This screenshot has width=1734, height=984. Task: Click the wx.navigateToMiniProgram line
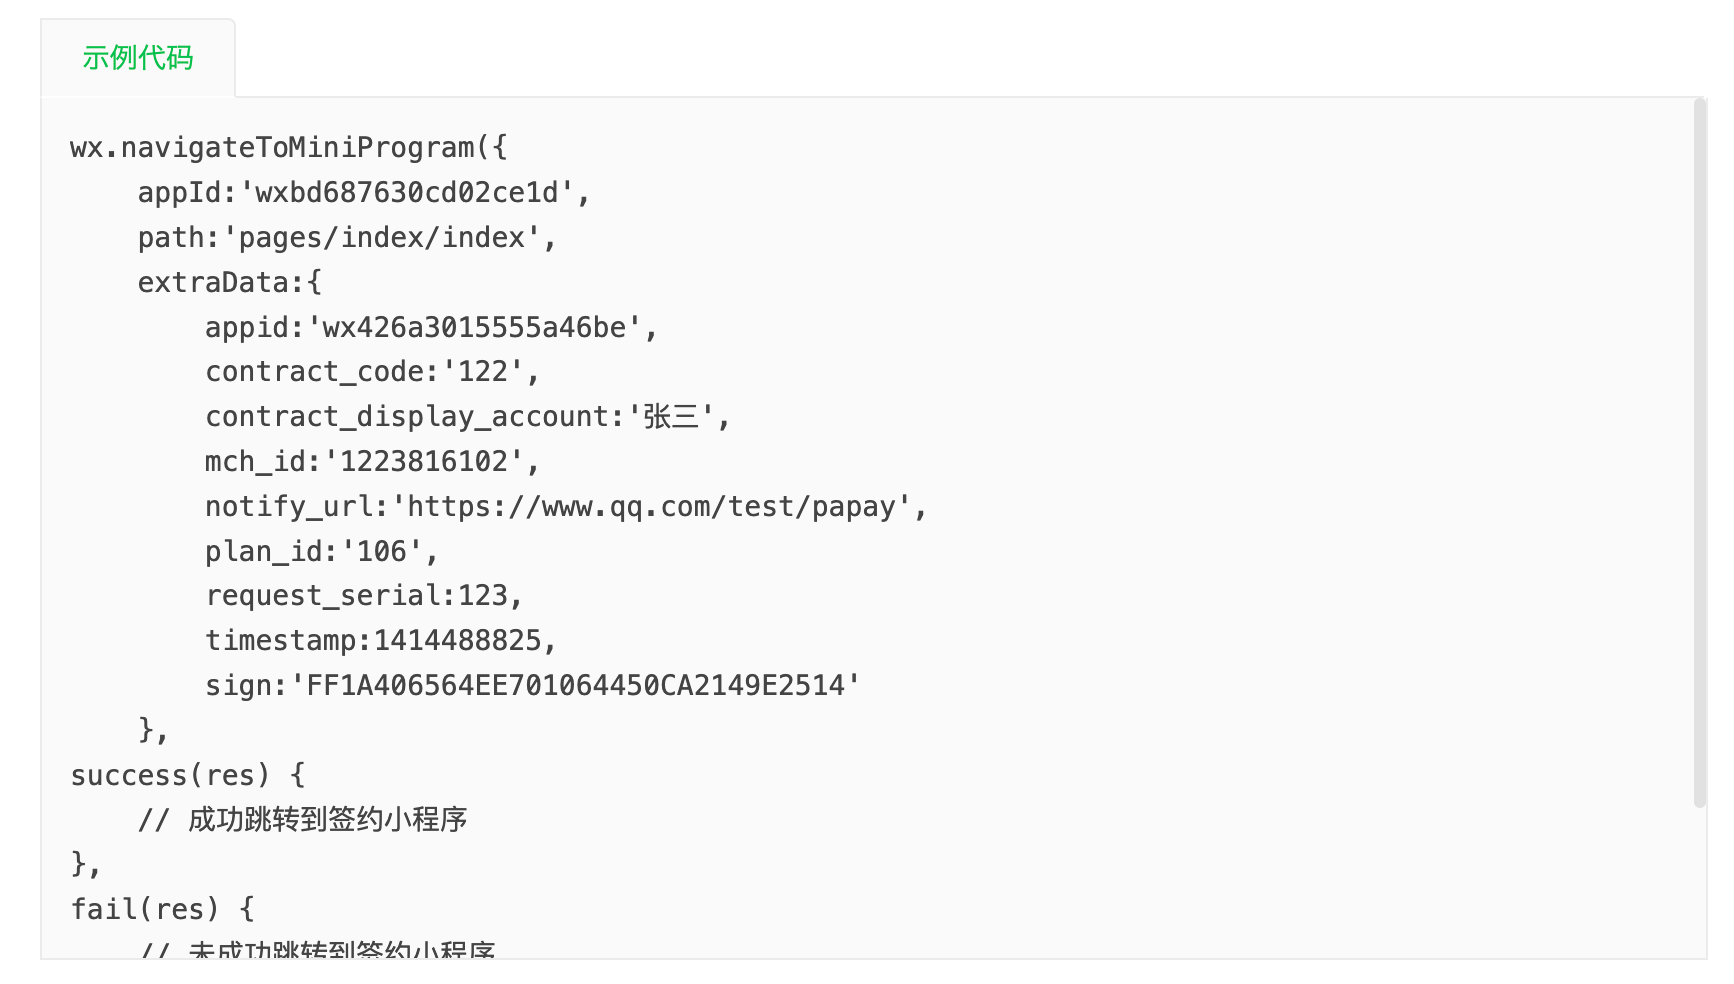(289, 148)
